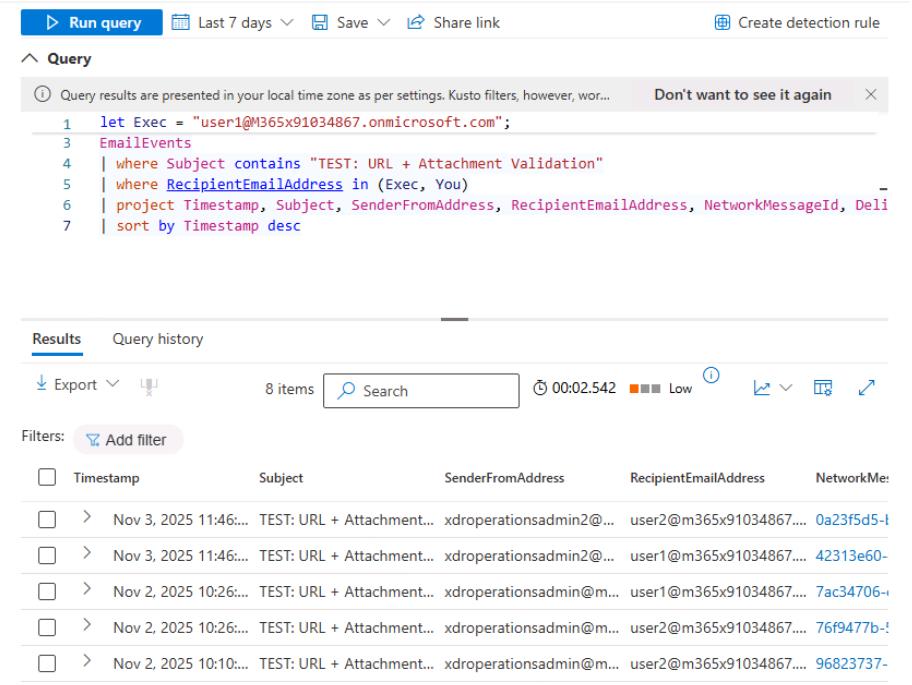Click Don't want to see it again
This screenshot has height=685, width=912.
(x=742, y=94)
